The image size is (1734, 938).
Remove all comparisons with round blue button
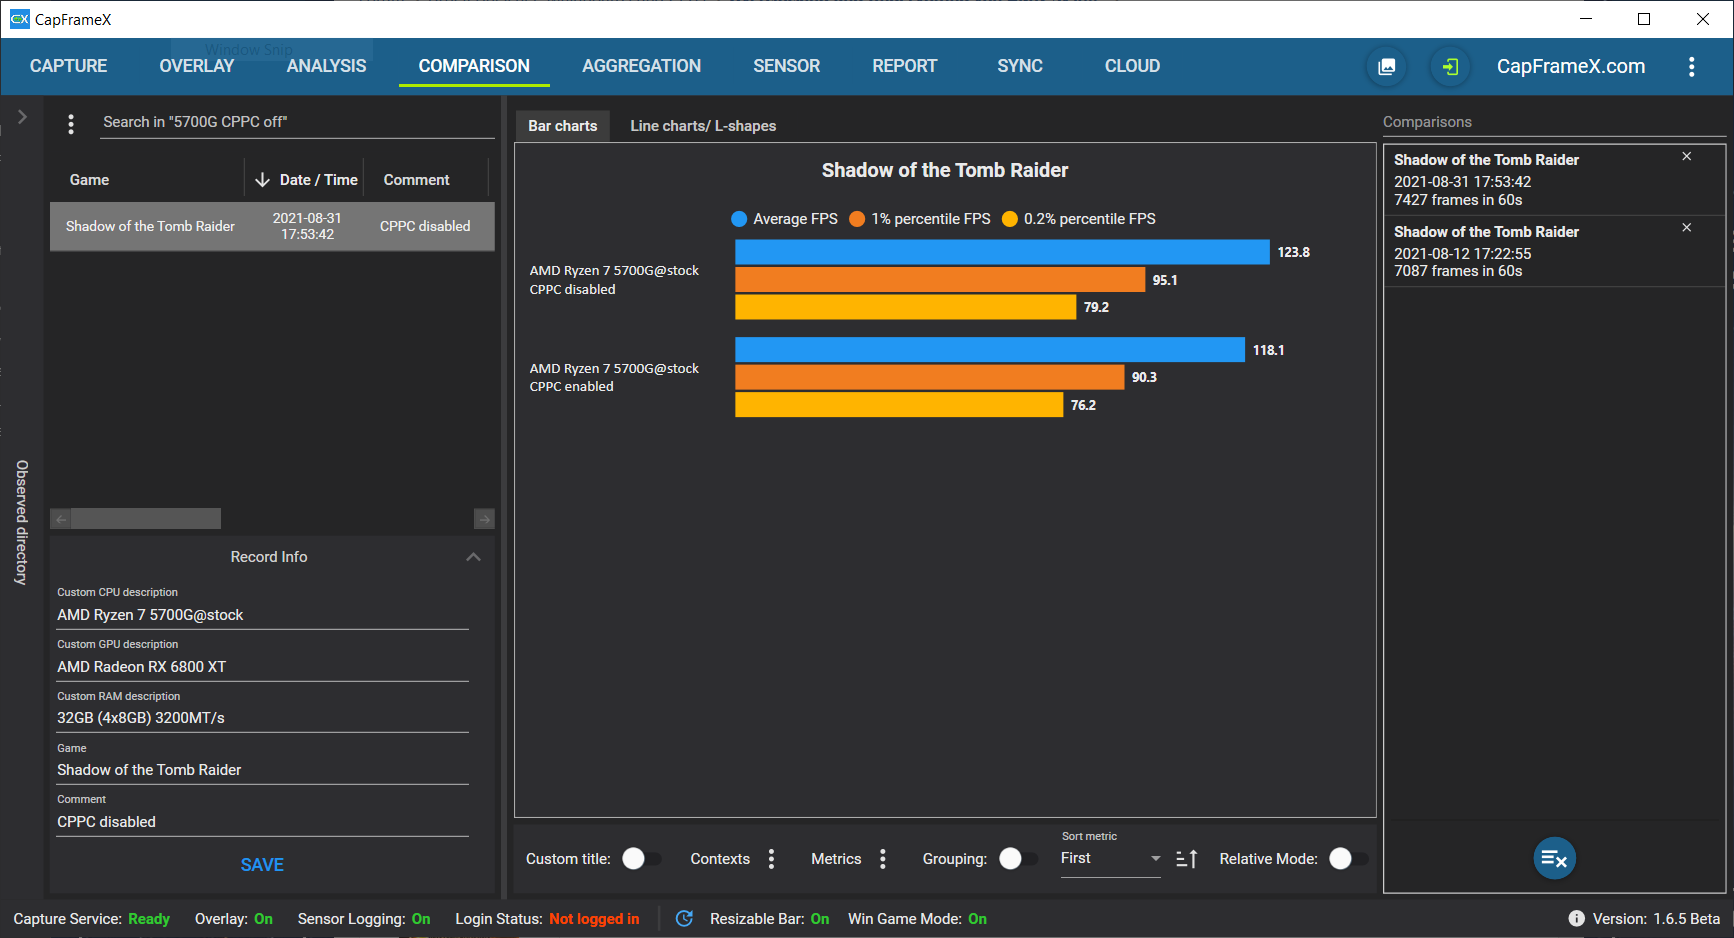[x=1554, y=858]
